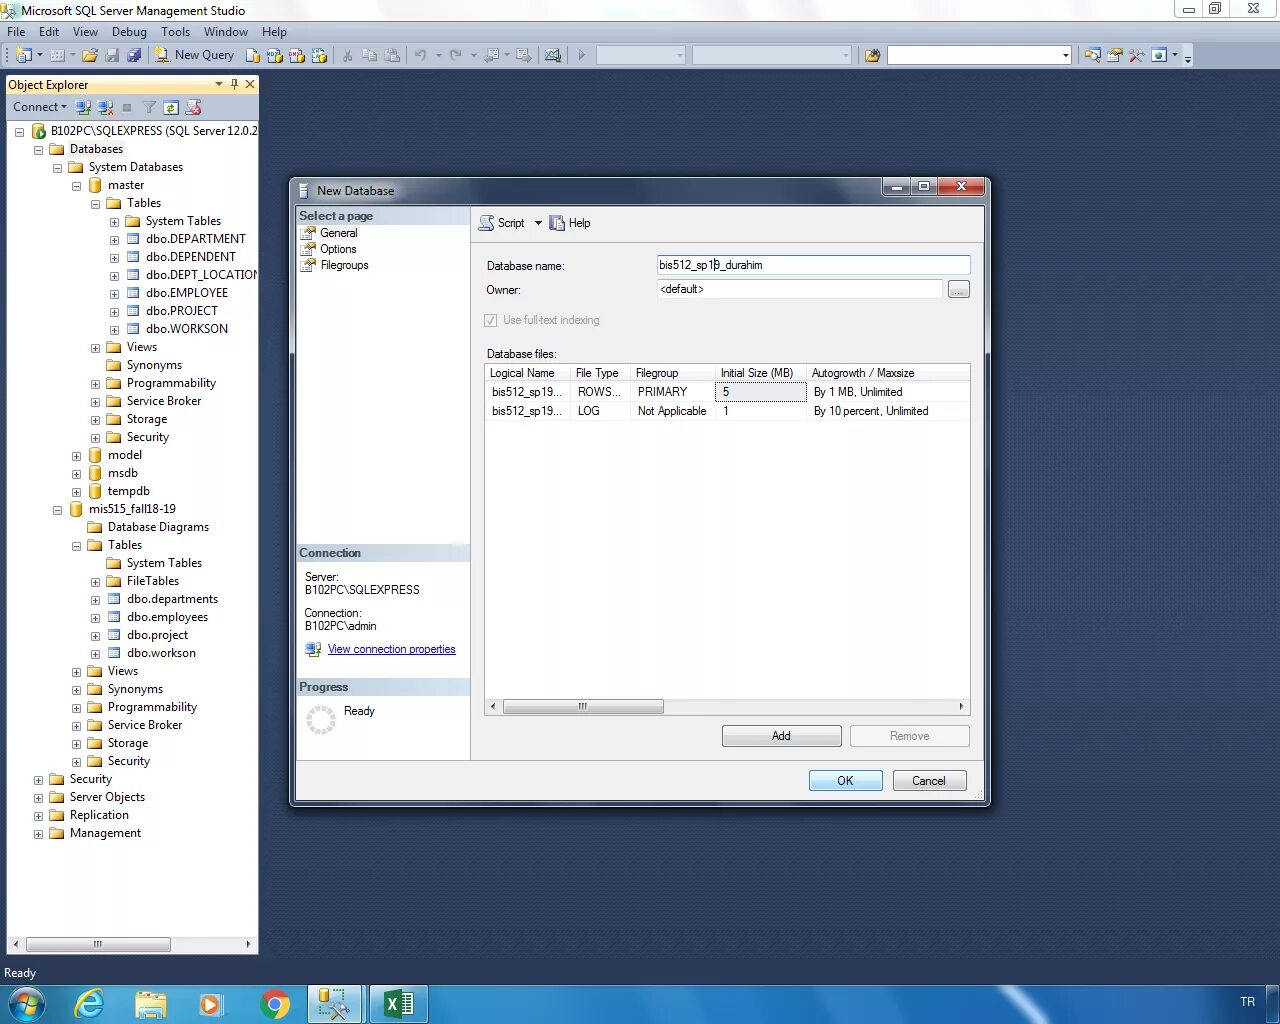1280x1024 pixels.
Task: Click the New Query toolbar button
Action: 194,55
